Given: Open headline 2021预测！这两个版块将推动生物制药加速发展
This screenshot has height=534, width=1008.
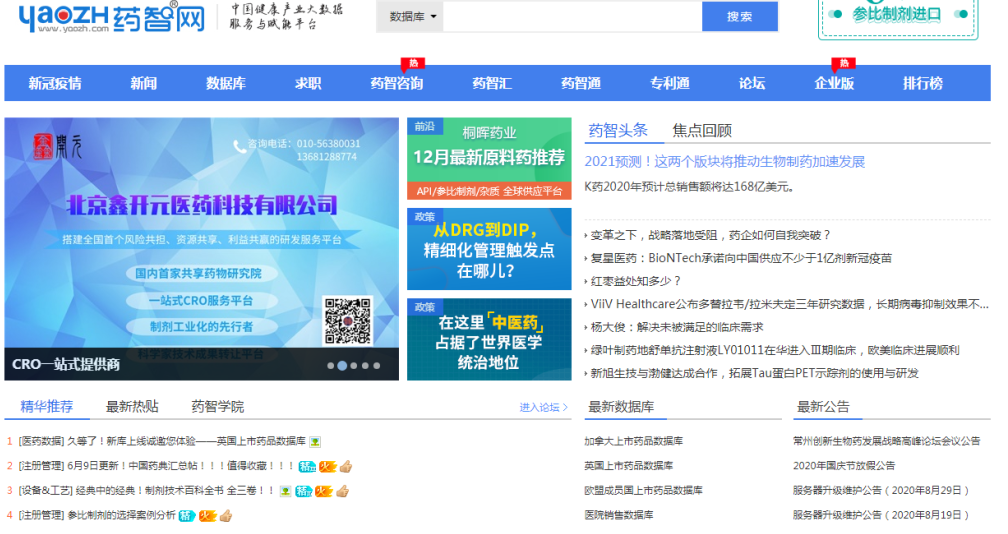Looking at the screenshot, I should (724, 161).
